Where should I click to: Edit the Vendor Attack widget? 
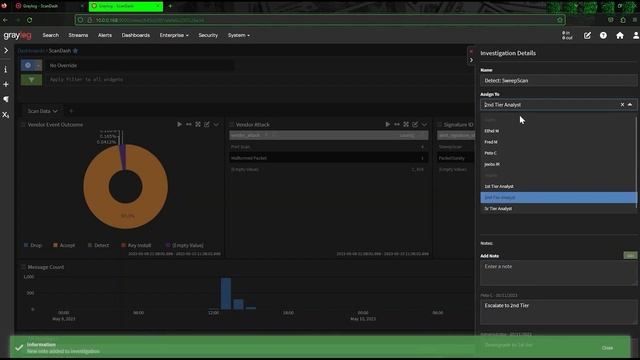(415, 124)
